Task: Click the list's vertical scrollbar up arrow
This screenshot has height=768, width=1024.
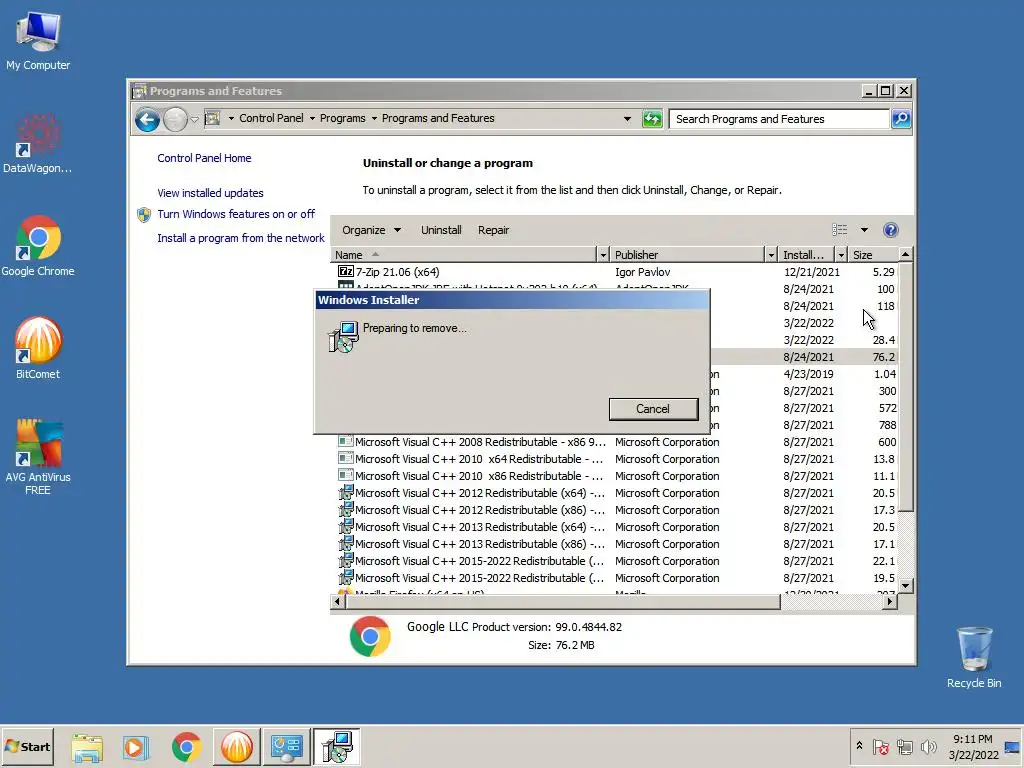Action: point(905,254)
